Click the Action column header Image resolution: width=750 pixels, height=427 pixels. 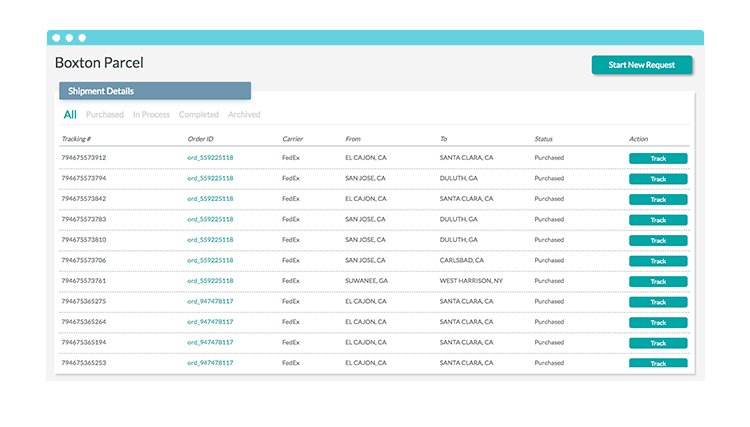pos(638,139)
